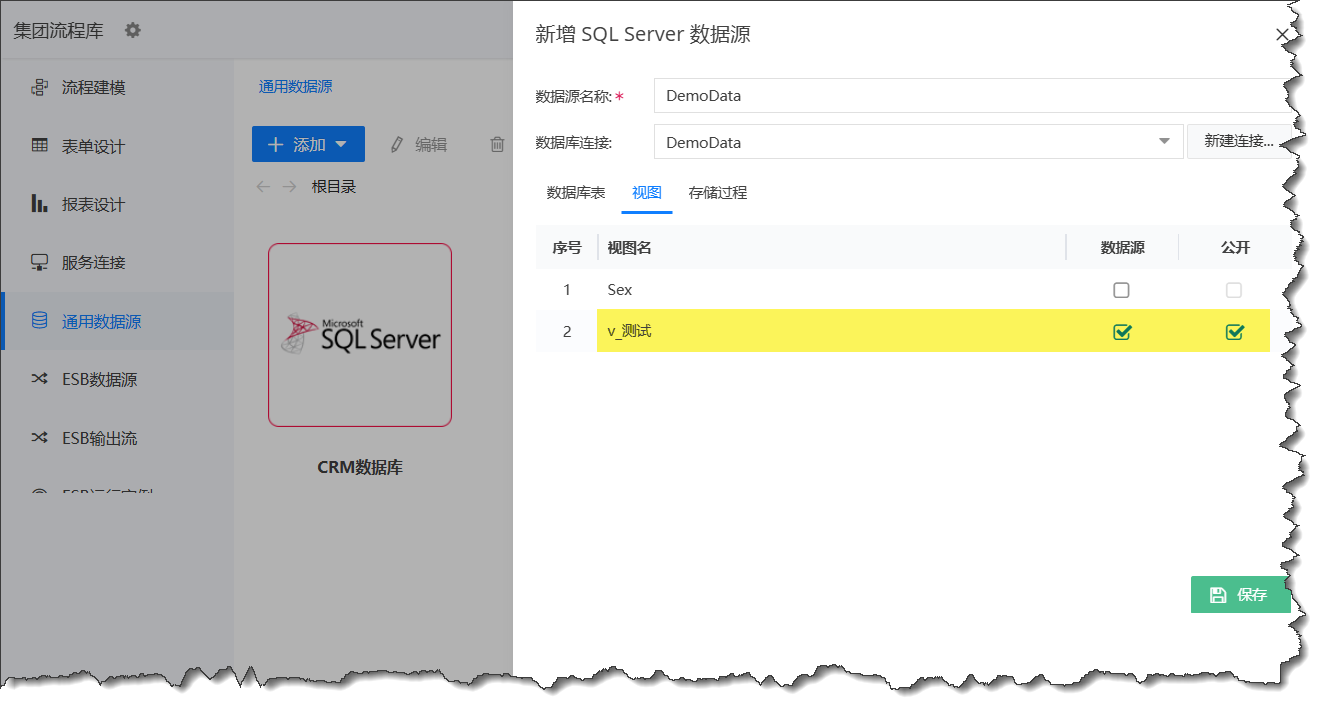Select the CRM数据库 SQL Server thumbnail
The width and height of the screenshot is (1327, 711).
359,335
